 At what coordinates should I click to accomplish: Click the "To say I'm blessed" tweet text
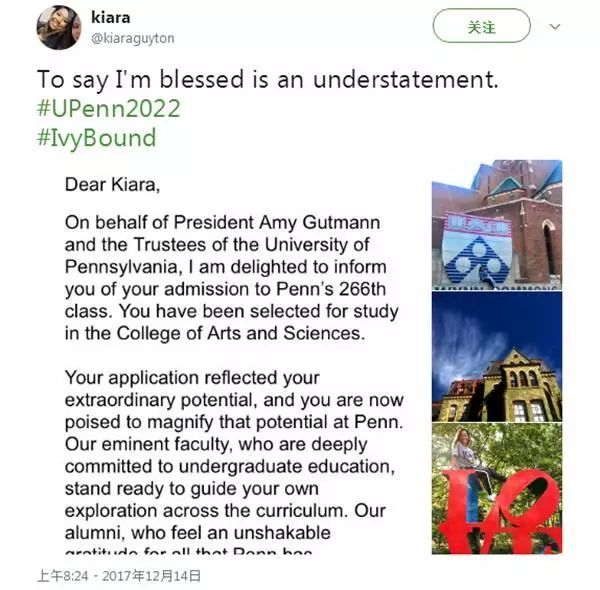pos(267,77)
